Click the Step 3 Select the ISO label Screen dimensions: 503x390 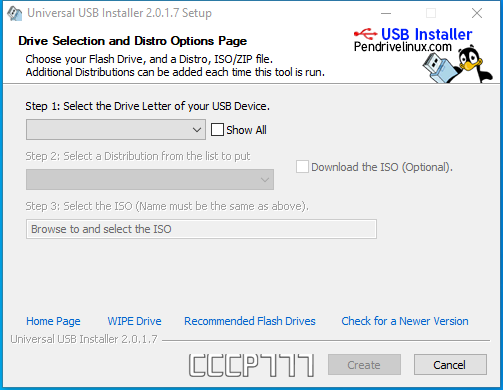coord(167,206)
